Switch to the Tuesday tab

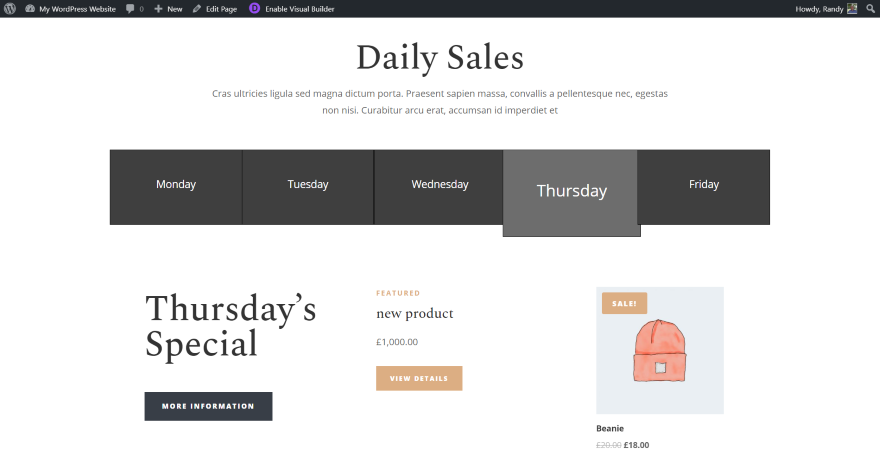pyautogui.click(x=308, y=185)
